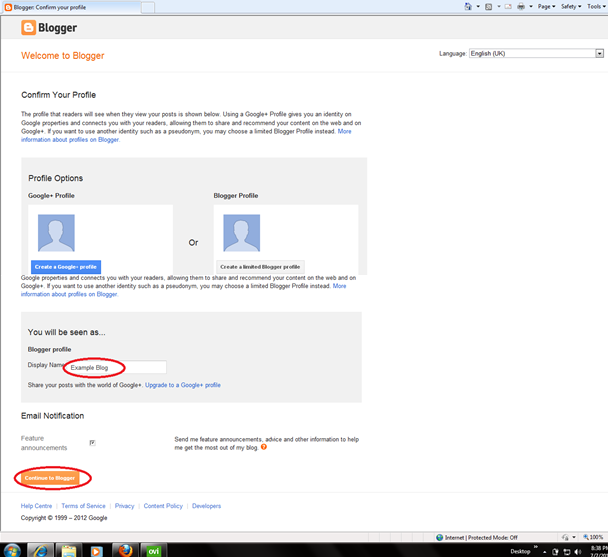Click the Copyright 1999 – 2012 Google text
608x557 pixels.
(64, 518)
